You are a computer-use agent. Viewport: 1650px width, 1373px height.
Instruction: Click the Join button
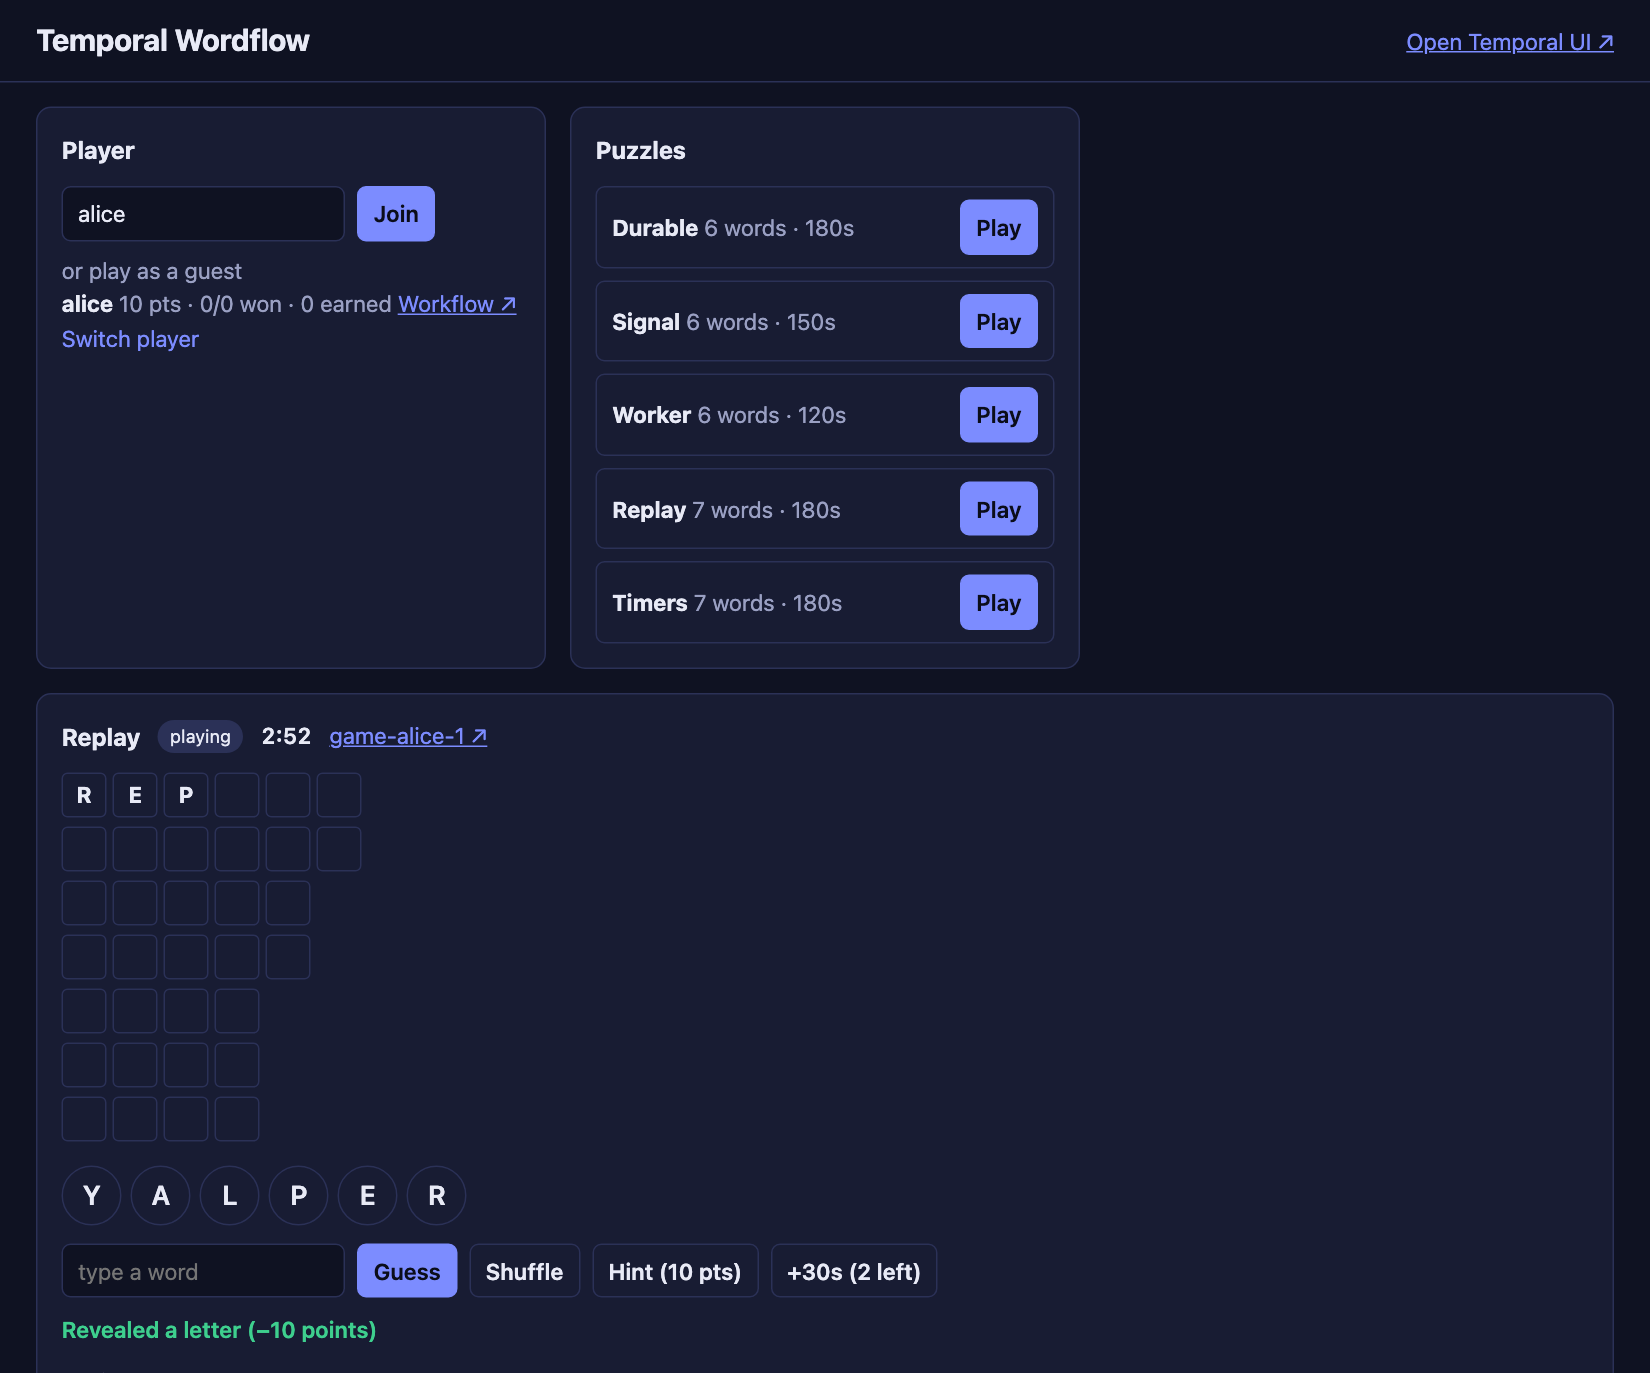(396, 214)
